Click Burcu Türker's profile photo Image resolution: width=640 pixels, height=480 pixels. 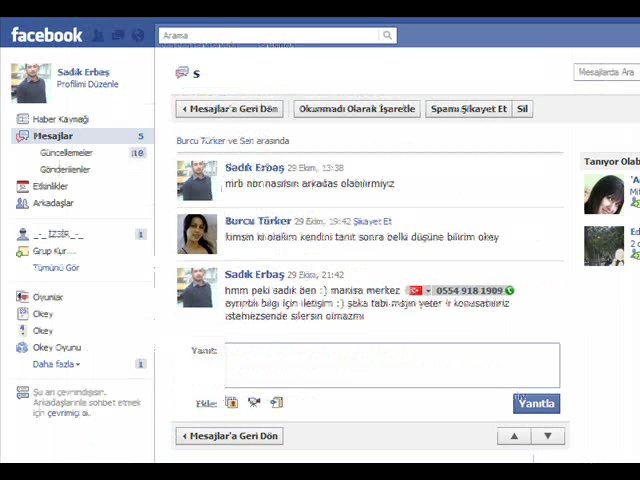[197, 234]
